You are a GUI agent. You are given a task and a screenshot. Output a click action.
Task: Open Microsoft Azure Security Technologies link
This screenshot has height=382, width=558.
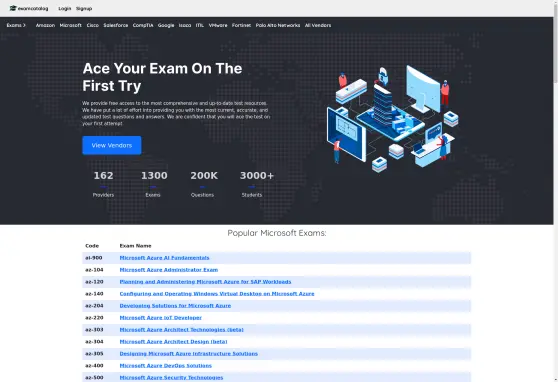(x=171, y=378)
